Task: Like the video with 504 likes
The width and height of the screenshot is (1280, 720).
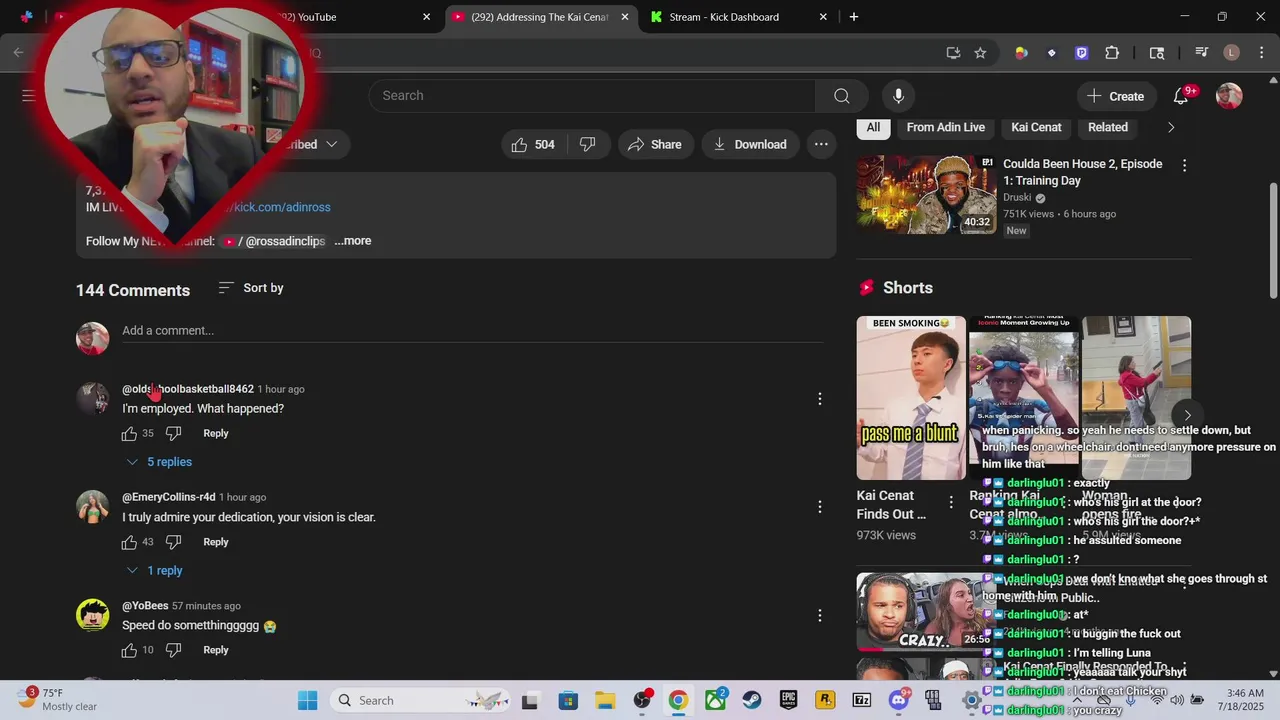Action: coord(533,144)
